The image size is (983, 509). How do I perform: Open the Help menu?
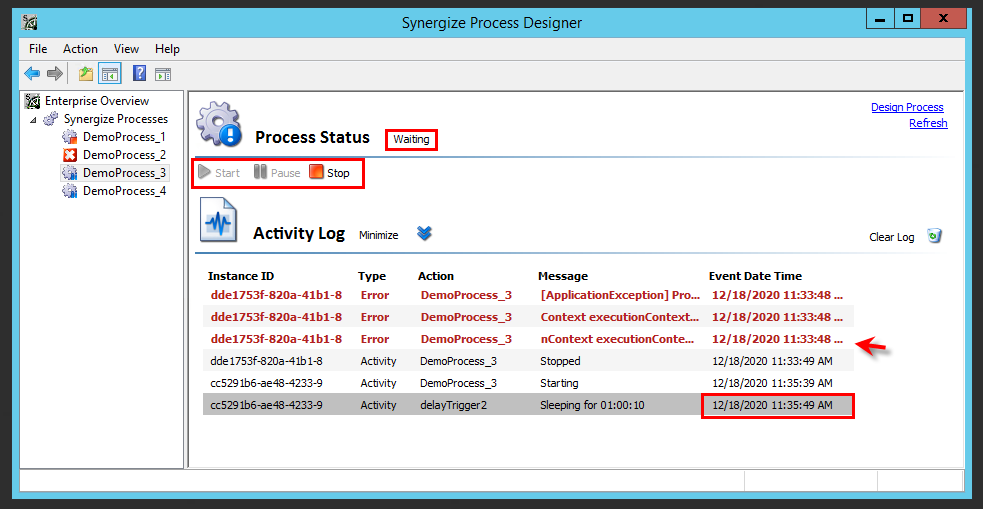[167, 49]
